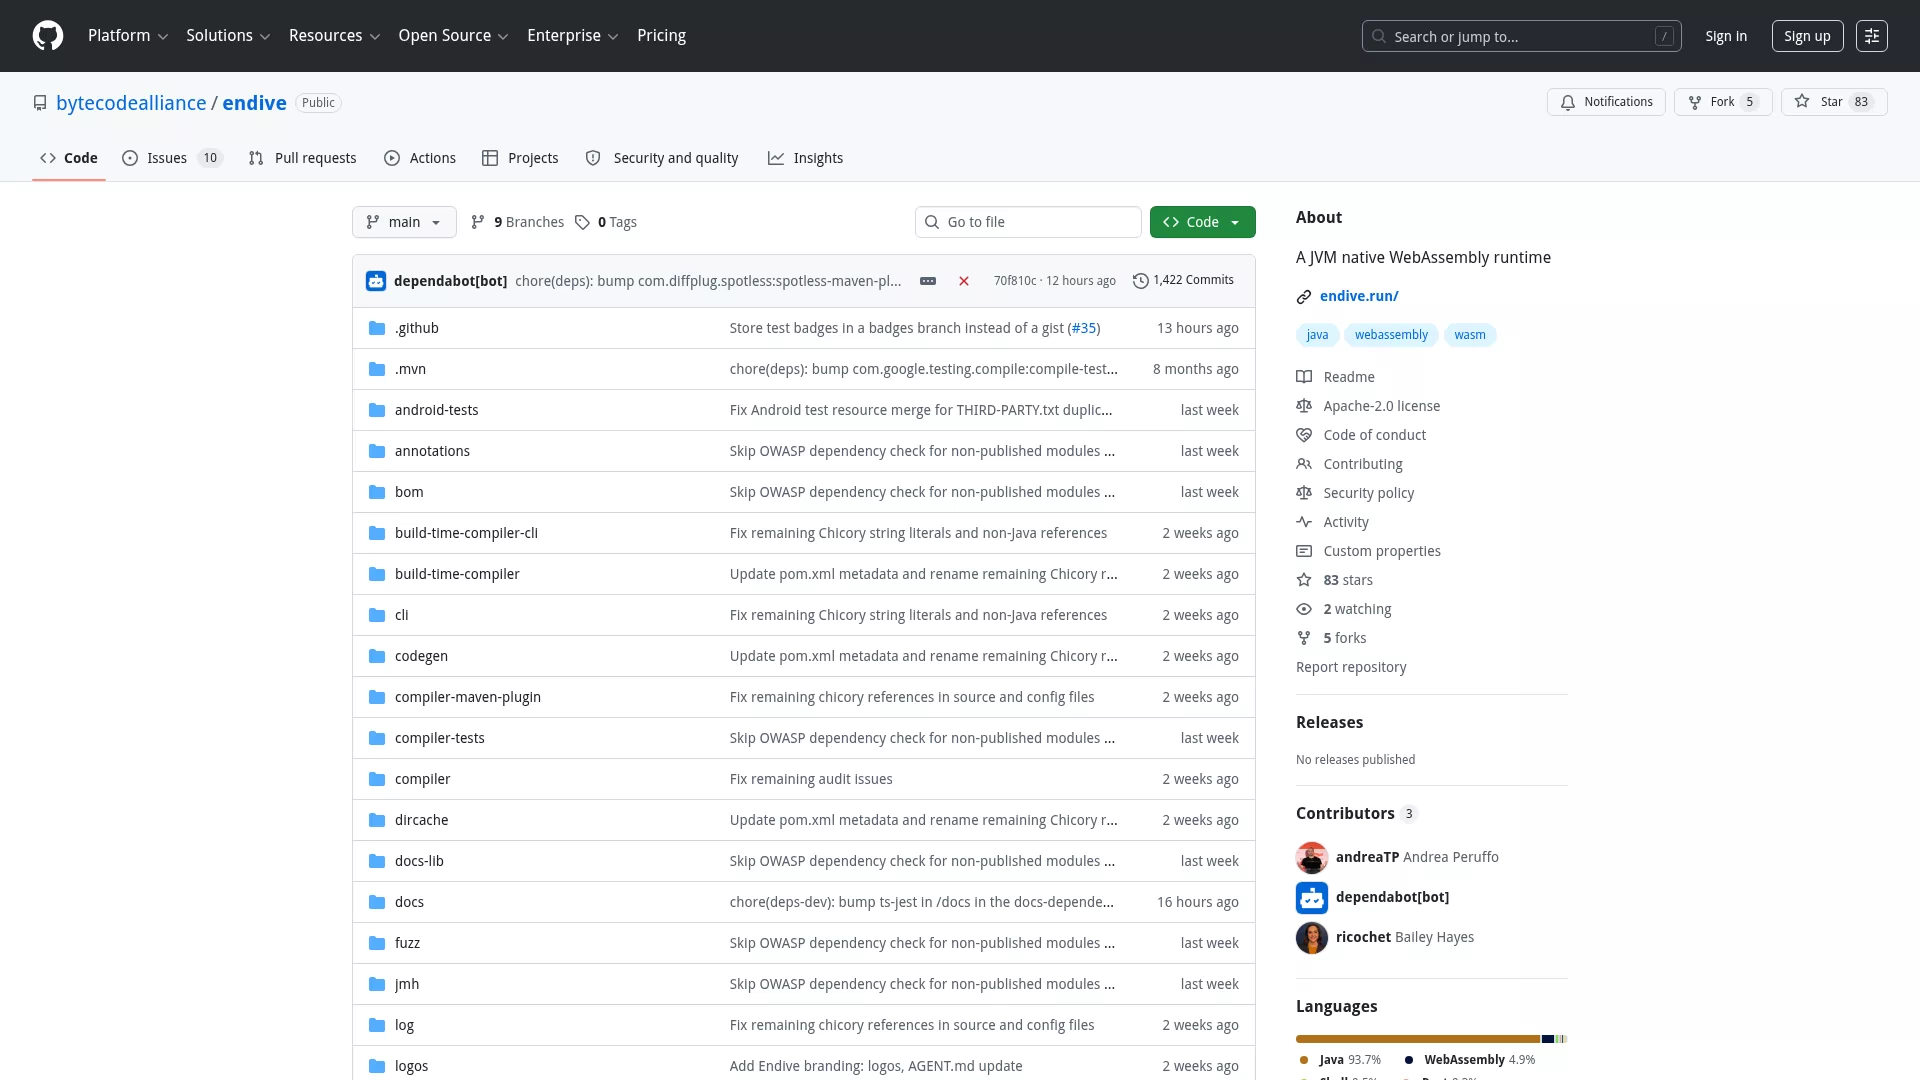This screenshot has height=1080, width=1920.
Task: Click dependabot contributor avatar in sidebar
Action: (1312, 897)
